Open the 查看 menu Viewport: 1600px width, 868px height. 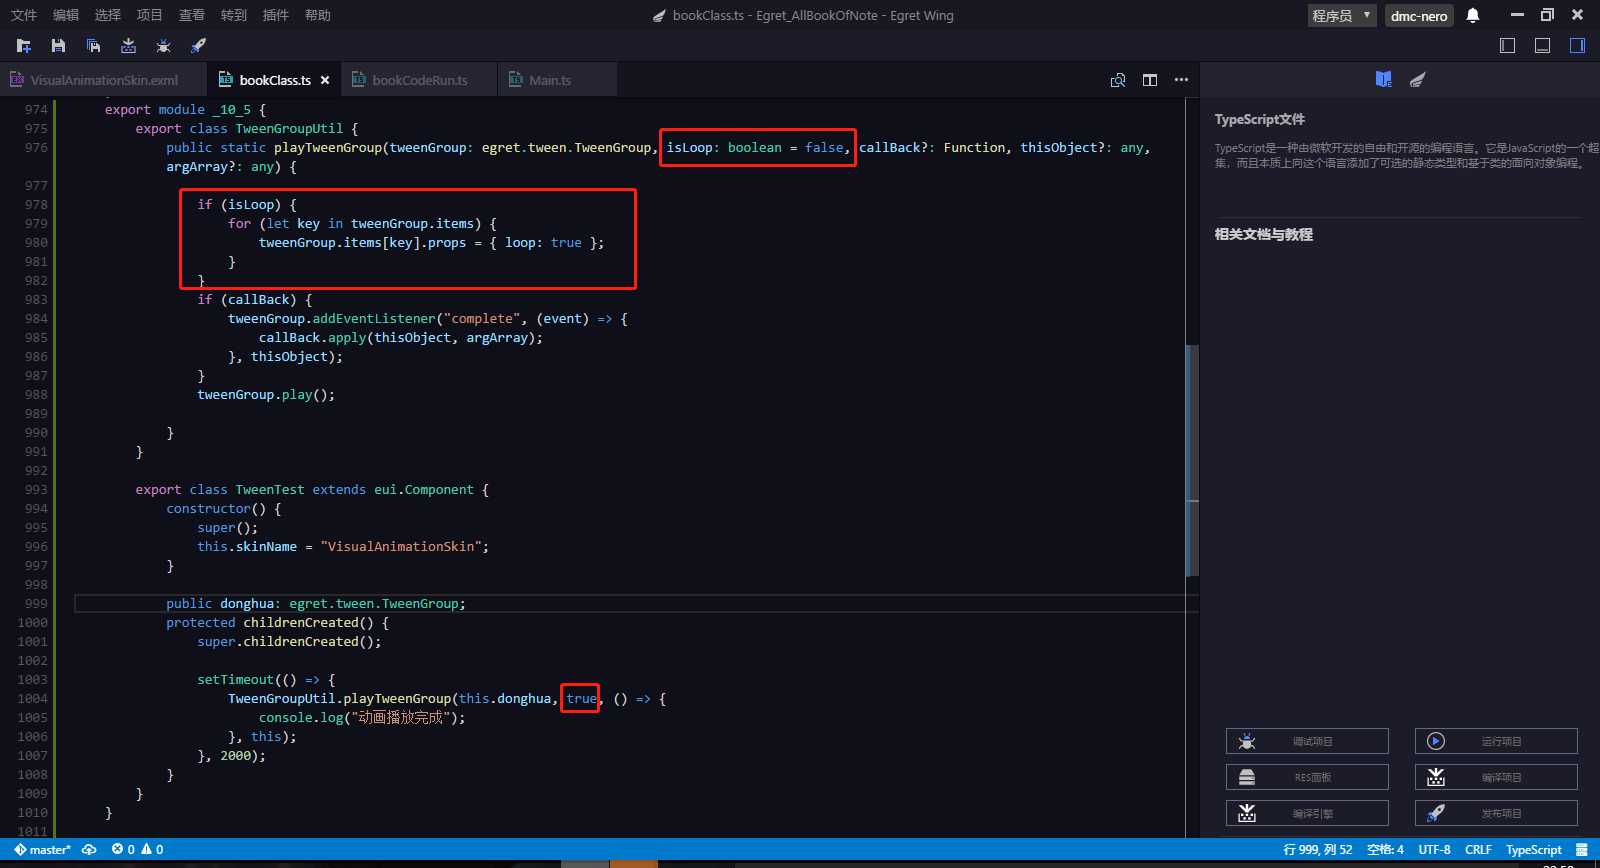pyautogui.click(x=192, y=15)
